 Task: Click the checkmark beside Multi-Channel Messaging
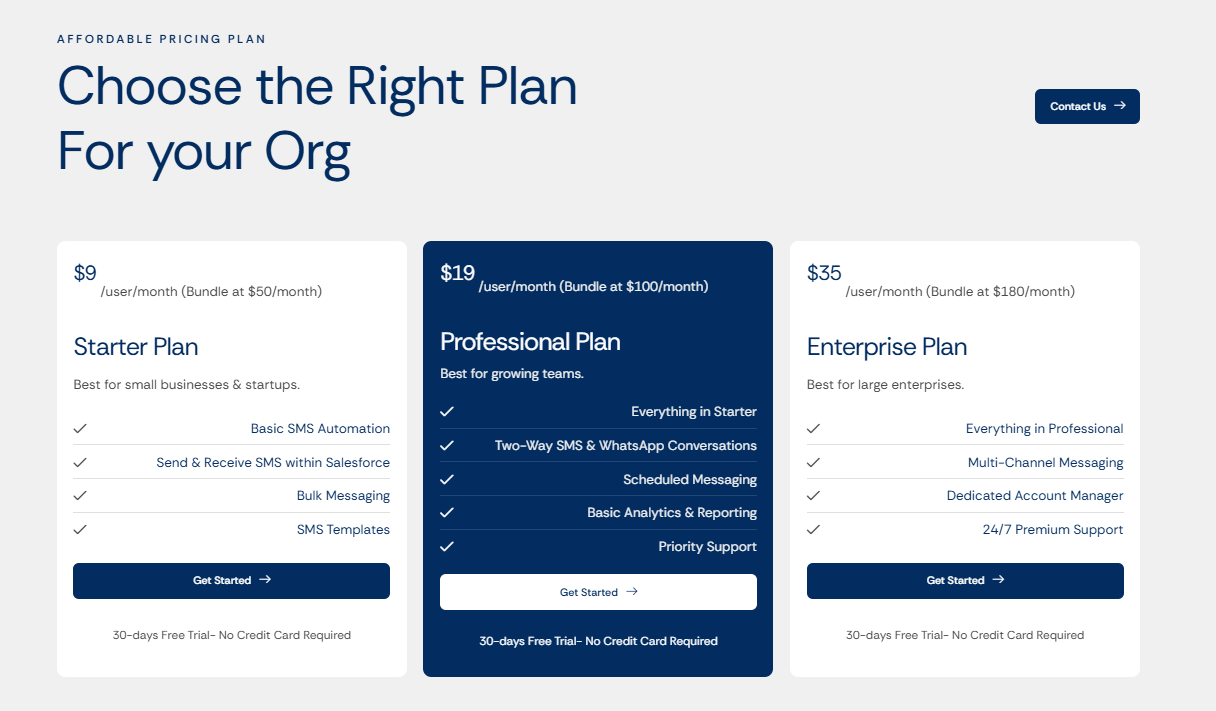point(813,462)
